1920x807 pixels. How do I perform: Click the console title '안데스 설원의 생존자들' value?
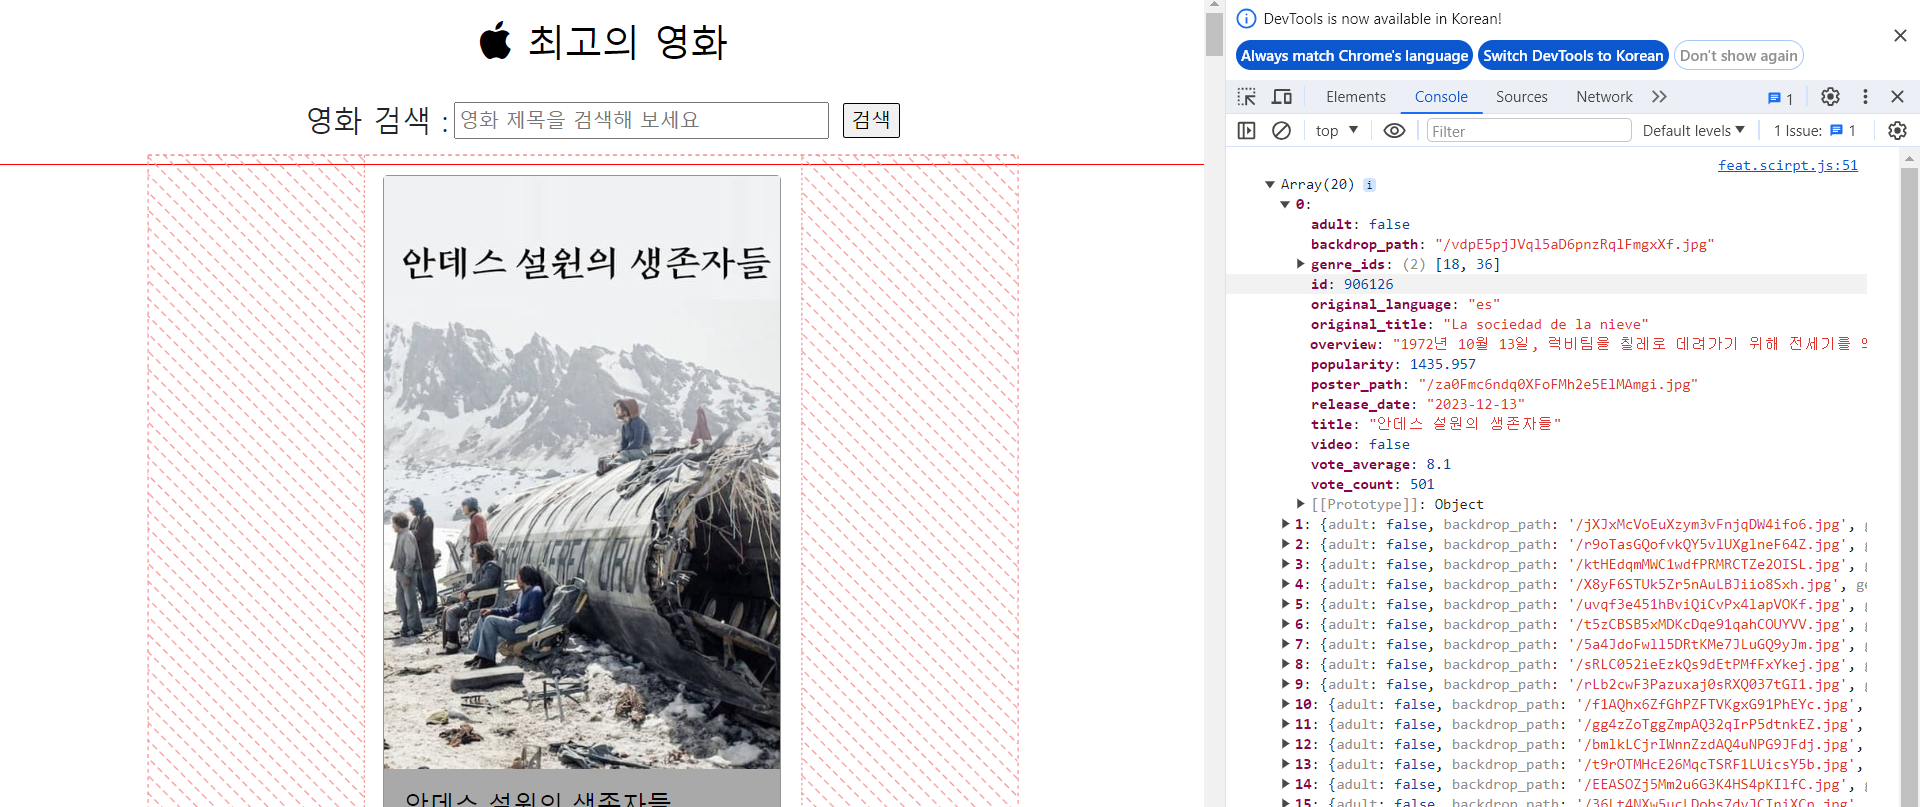click(1465, 424)
